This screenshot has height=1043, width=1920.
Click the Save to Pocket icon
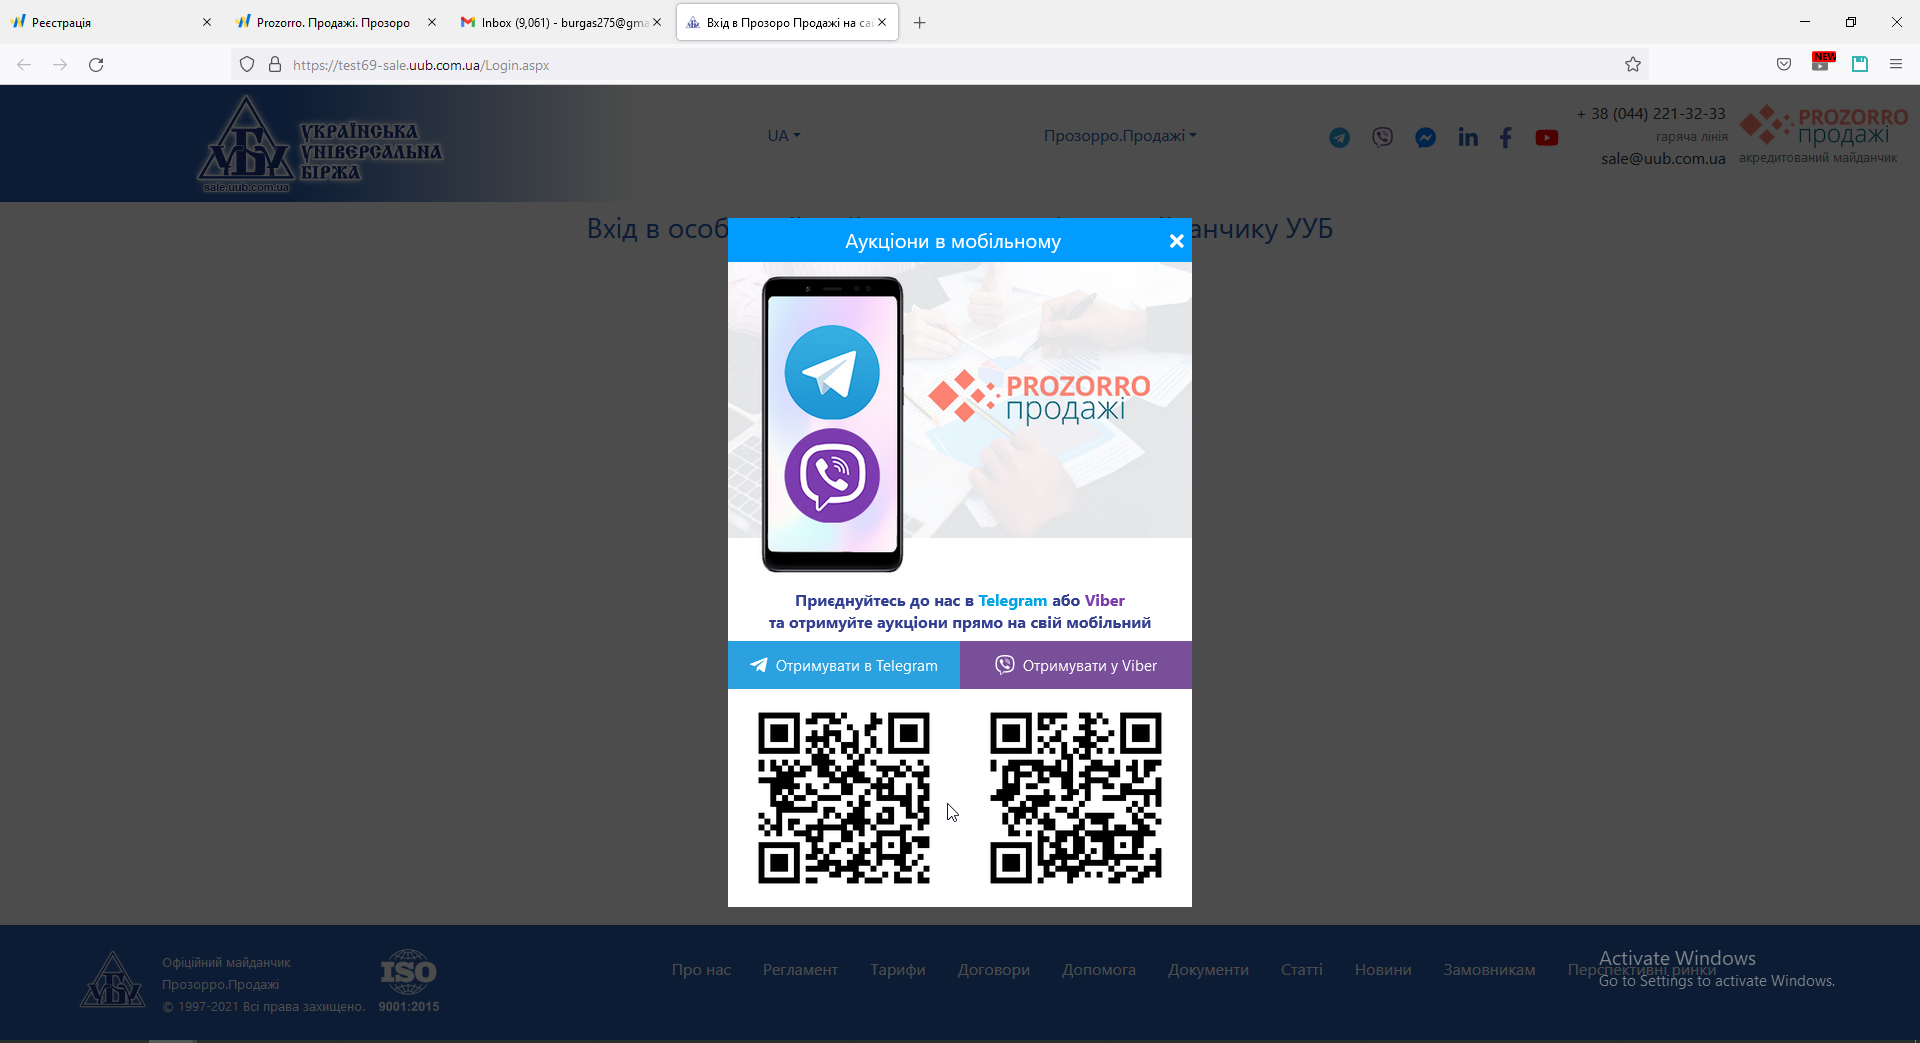(1784, 65)
